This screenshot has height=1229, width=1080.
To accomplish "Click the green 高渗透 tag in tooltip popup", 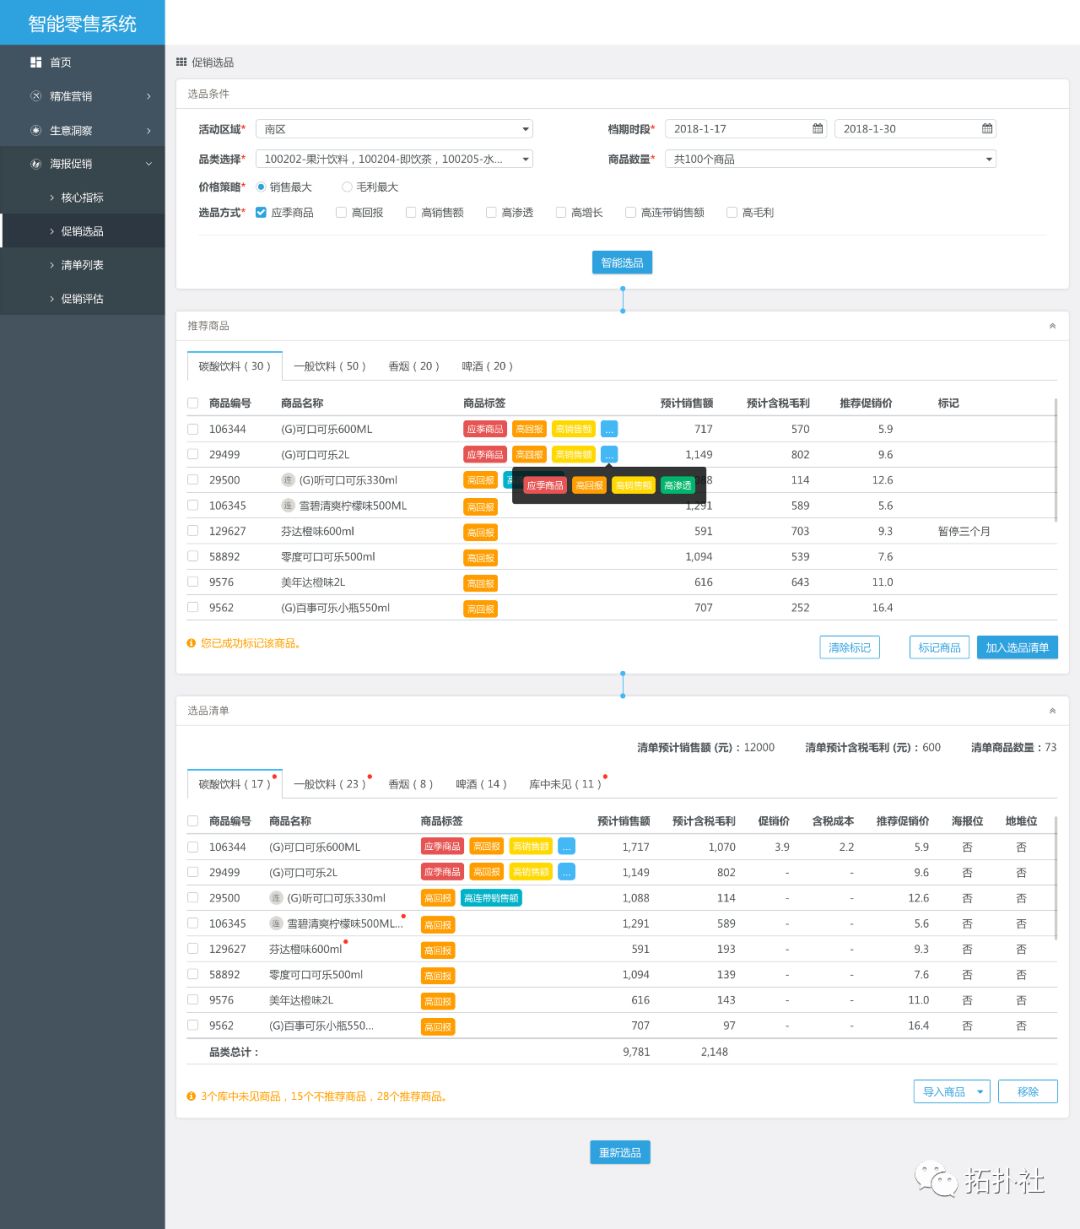I will coord(678,485).
